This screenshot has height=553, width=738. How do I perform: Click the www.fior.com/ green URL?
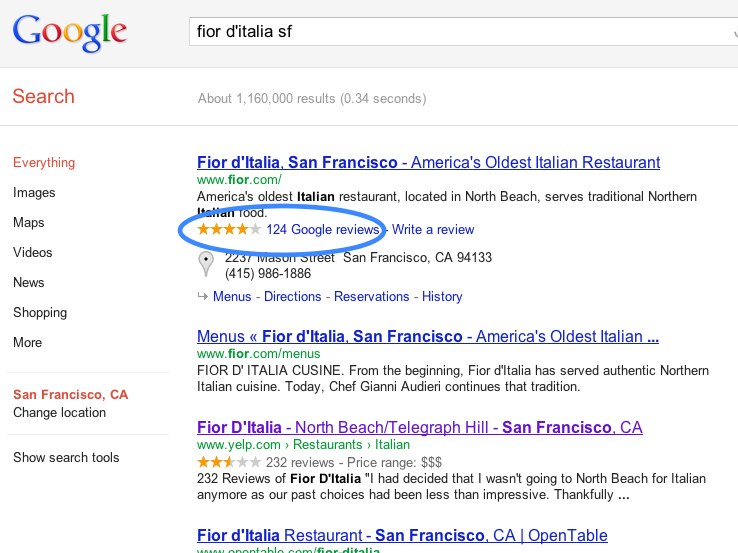coord(239,179)
